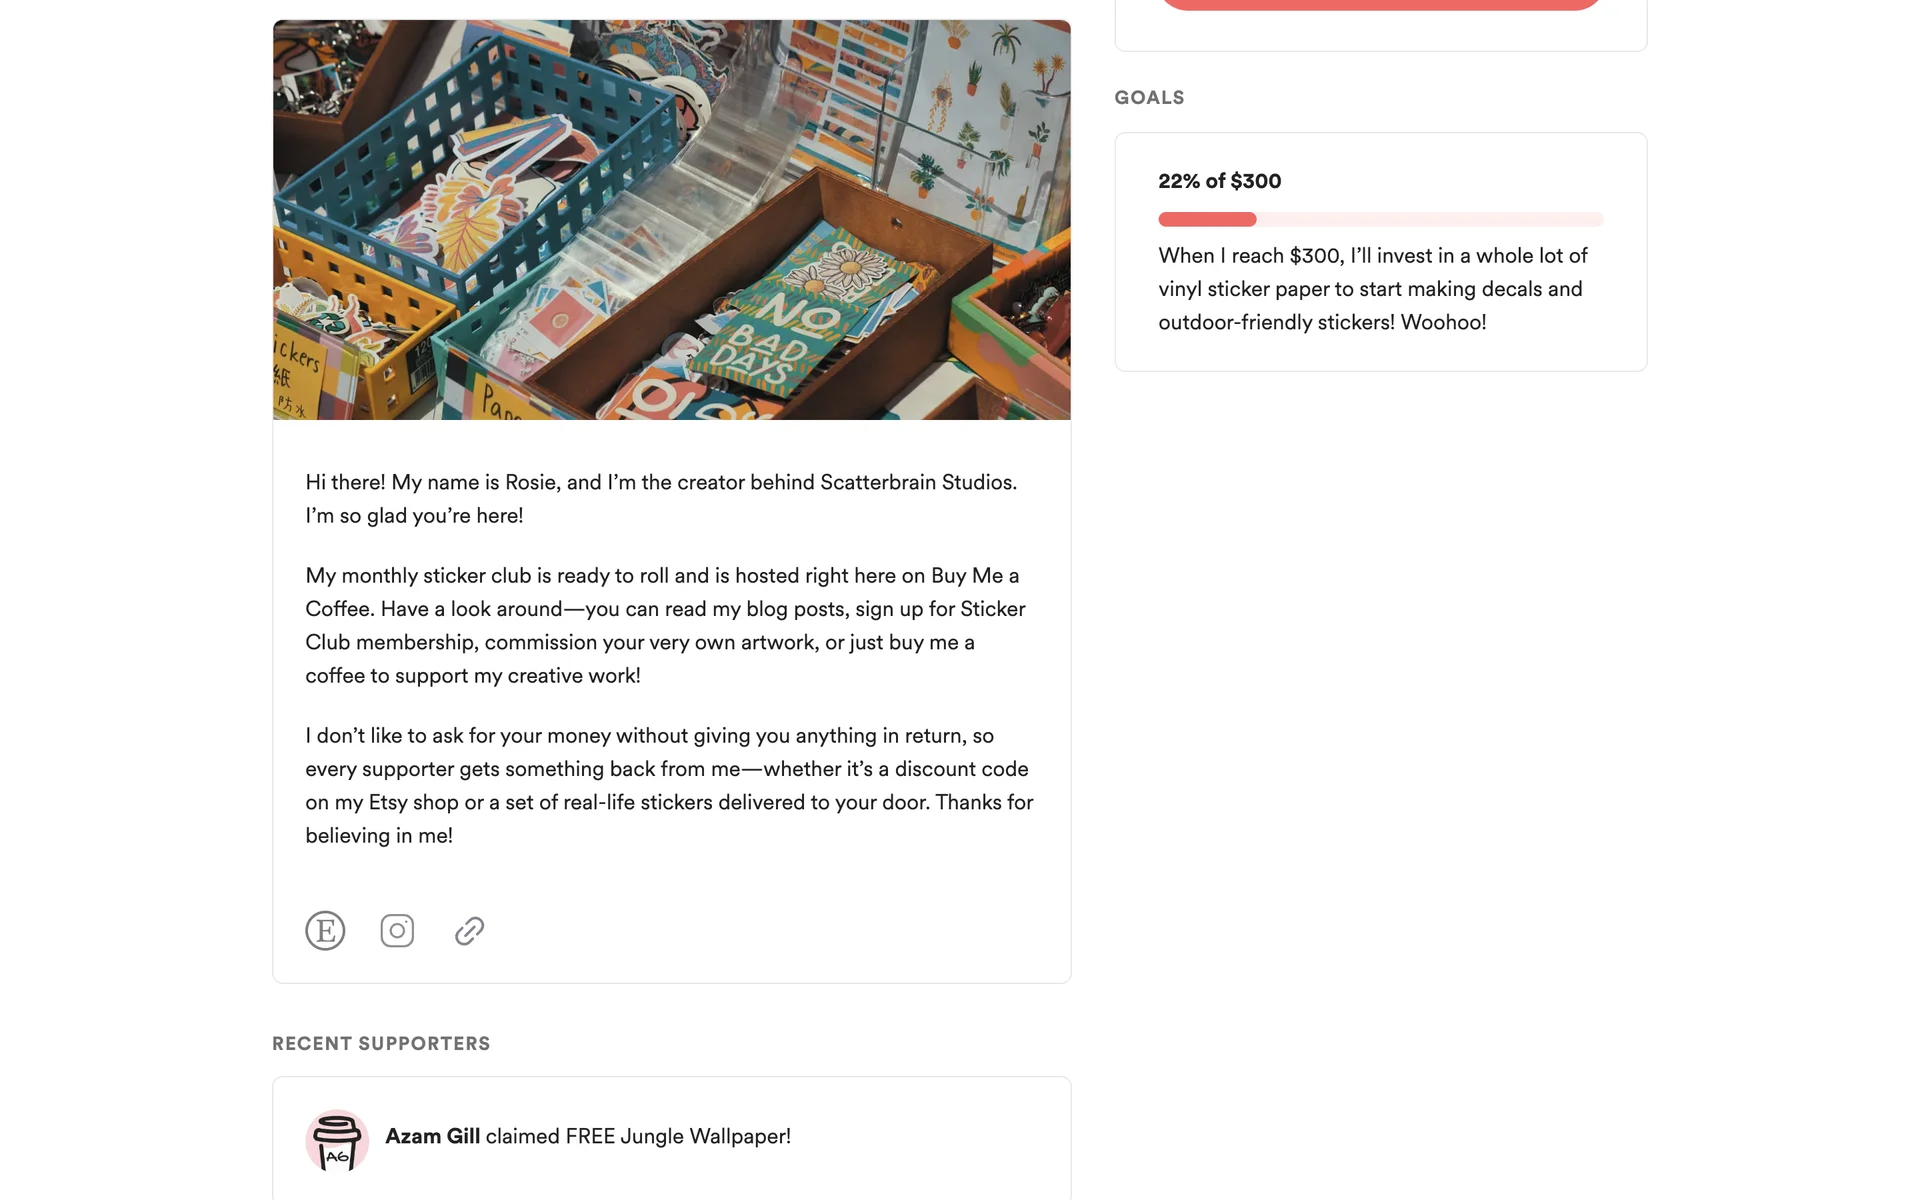The width and height of the screenshot is (1920, 1200).
Task: Click the "22% of $300" goal title
Action: pyautogui.click(x=1219, y=181)
